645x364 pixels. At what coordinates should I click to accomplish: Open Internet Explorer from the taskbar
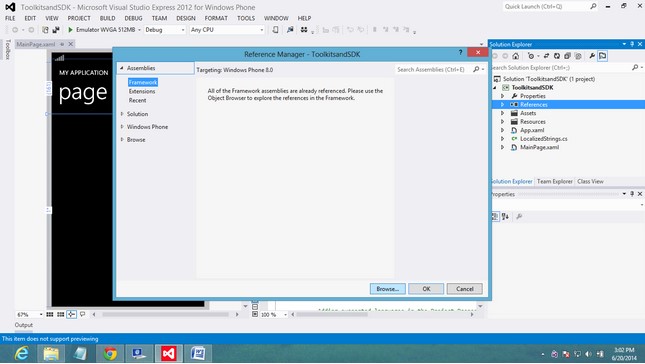coord(21,353)
